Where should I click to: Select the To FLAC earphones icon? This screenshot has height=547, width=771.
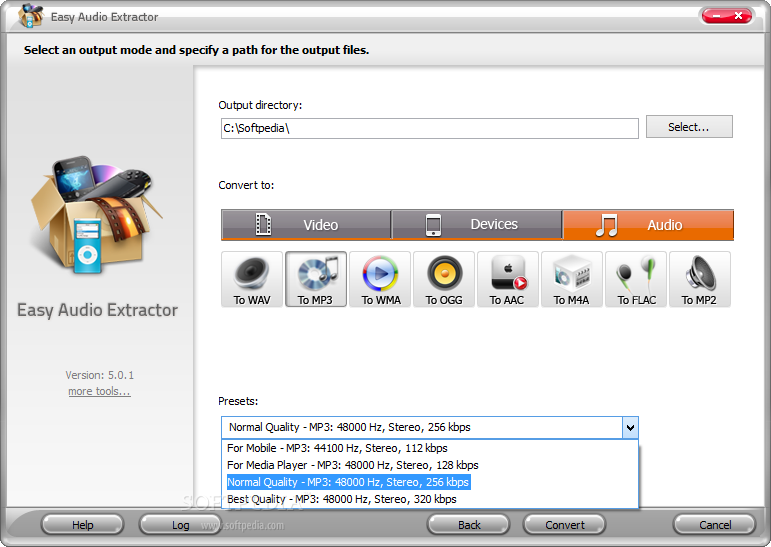coord(636,279)
